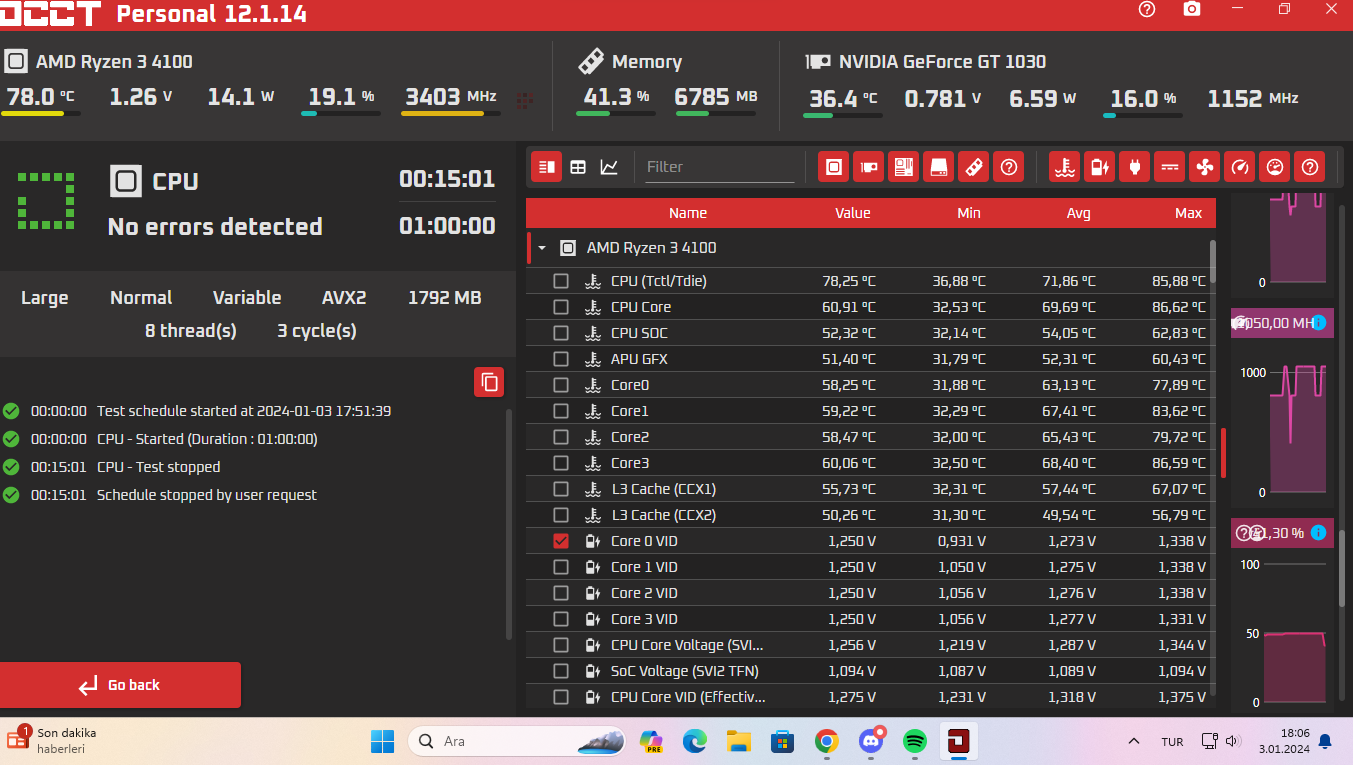Open OCCT help from the title bar
1353x765 pixels.
(1147, 9)
